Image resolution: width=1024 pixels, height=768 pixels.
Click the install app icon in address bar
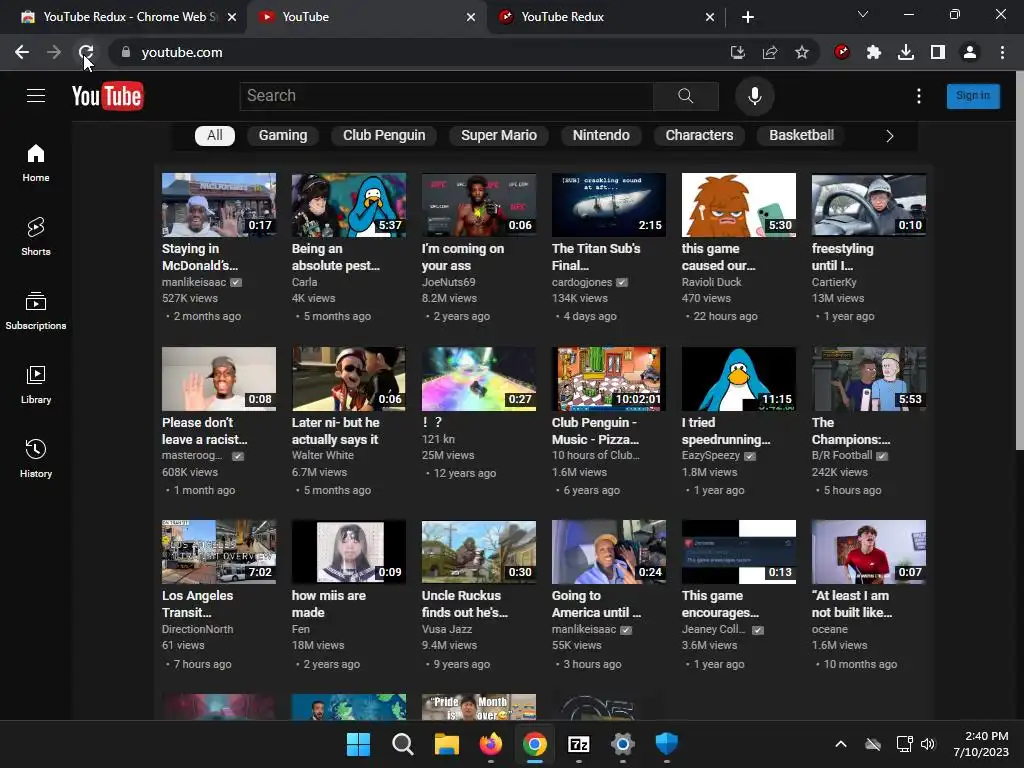tap(738, 52)
